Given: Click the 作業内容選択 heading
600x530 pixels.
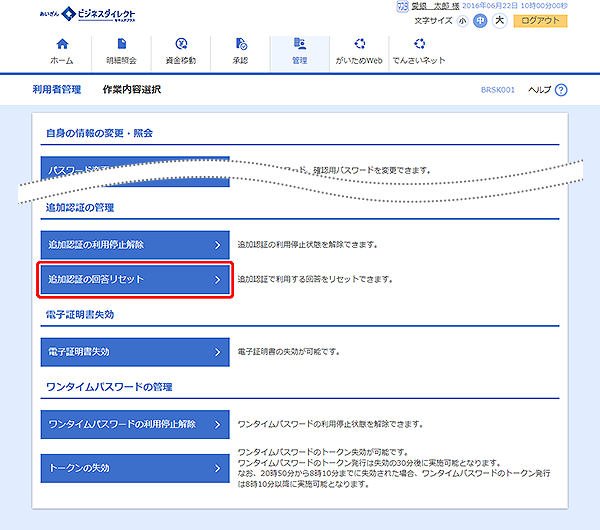Looking at the screenshot, I should click(x=132, y=90).
